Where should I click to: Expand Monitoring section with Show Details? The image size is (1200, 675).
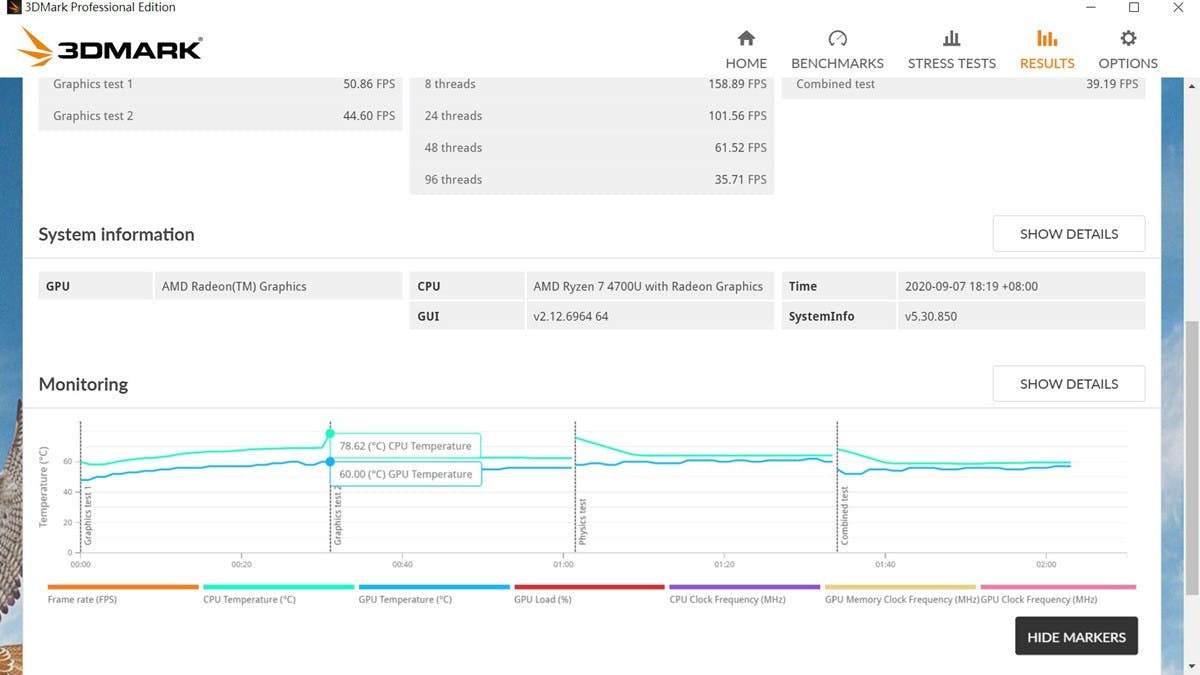coord(1068,384)
